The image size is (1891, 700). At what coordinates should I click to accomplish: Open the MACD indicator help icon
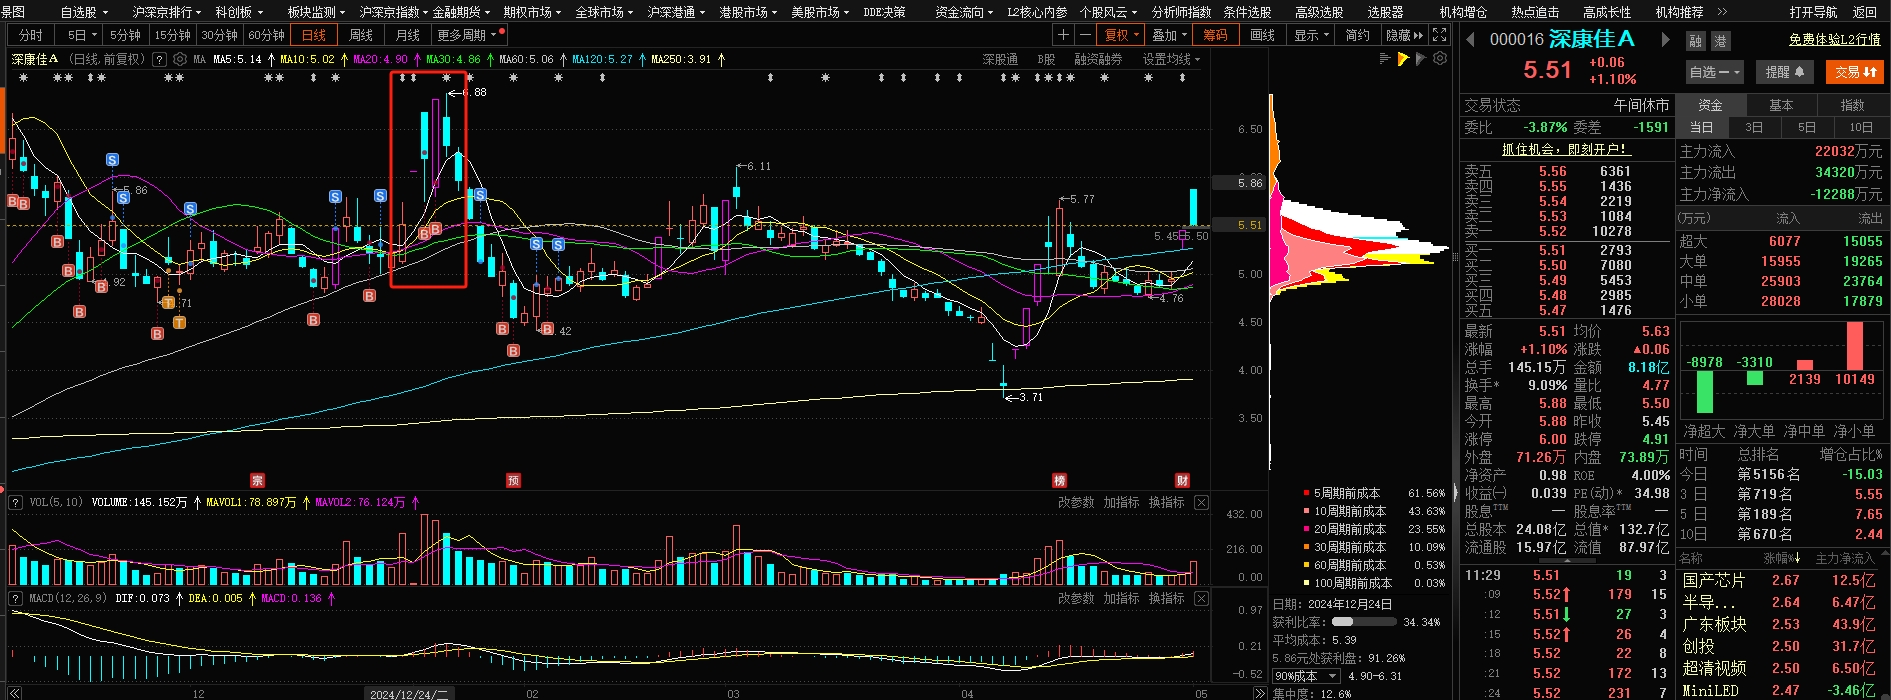pos(16,598)
